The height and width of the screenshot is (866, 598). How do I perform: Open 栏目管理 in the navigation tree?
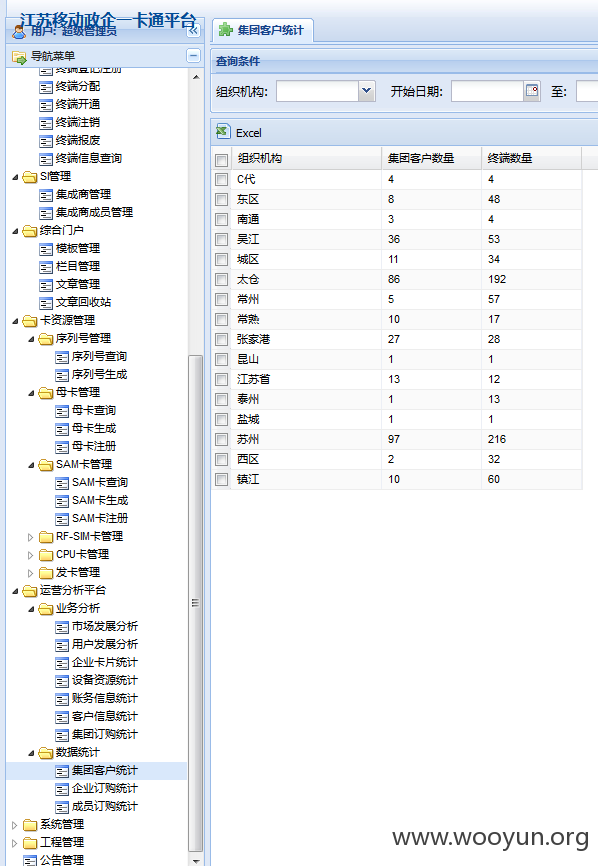(78, 267)
